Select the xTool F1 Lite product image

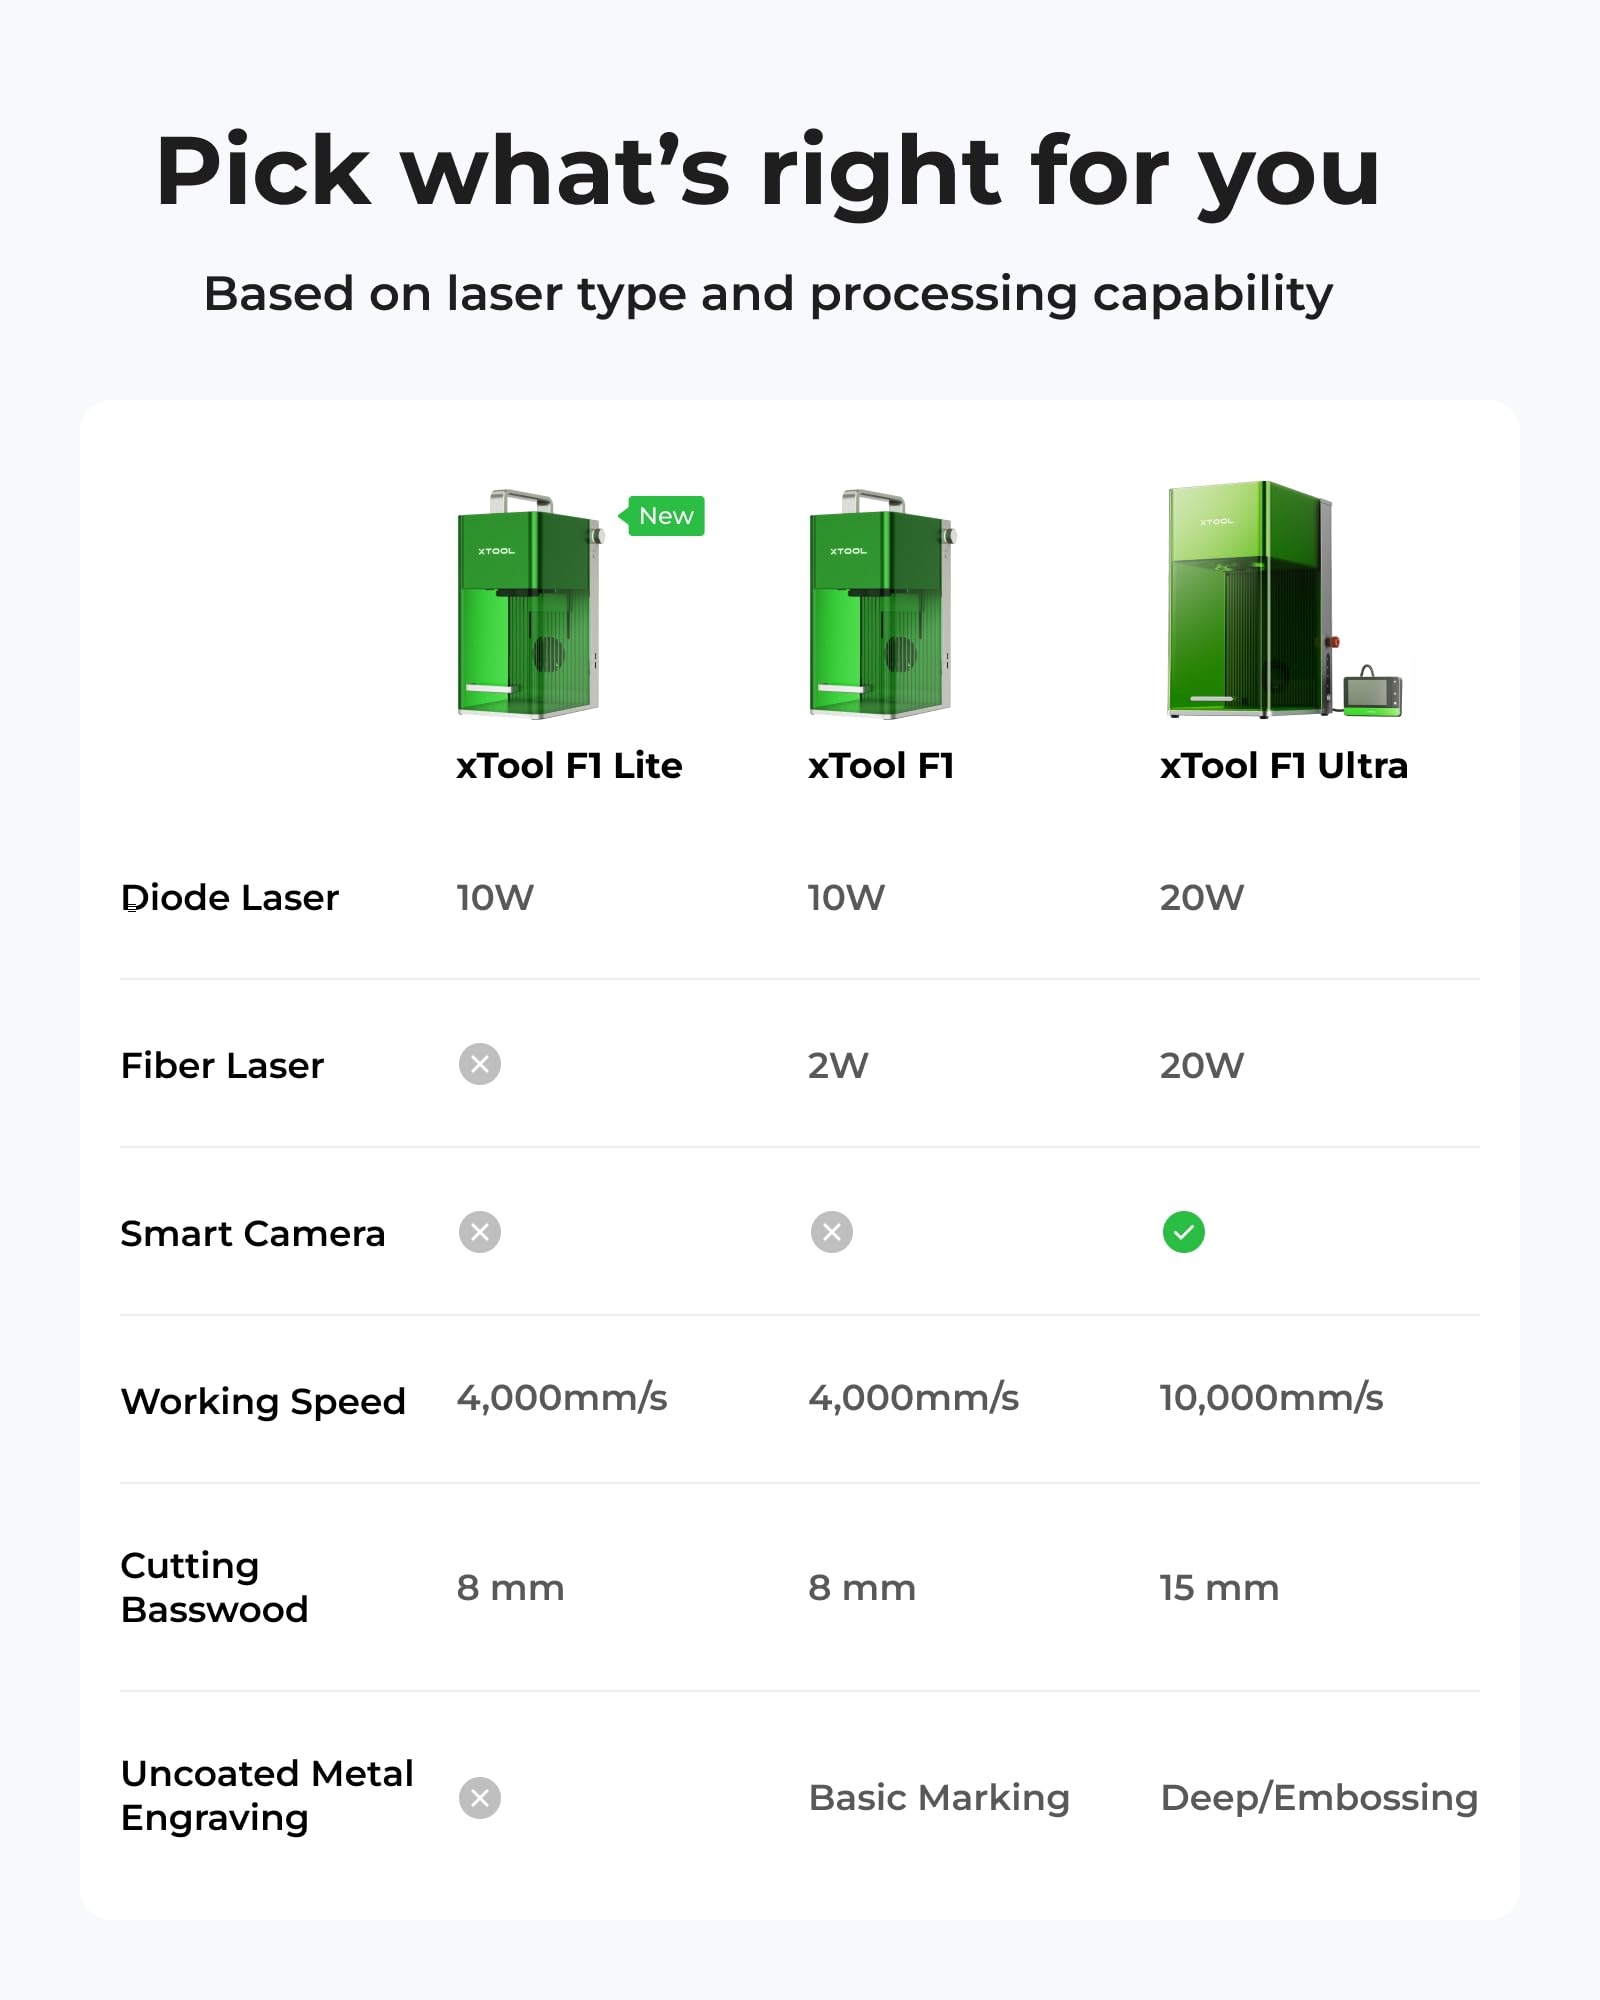[529, 604]
